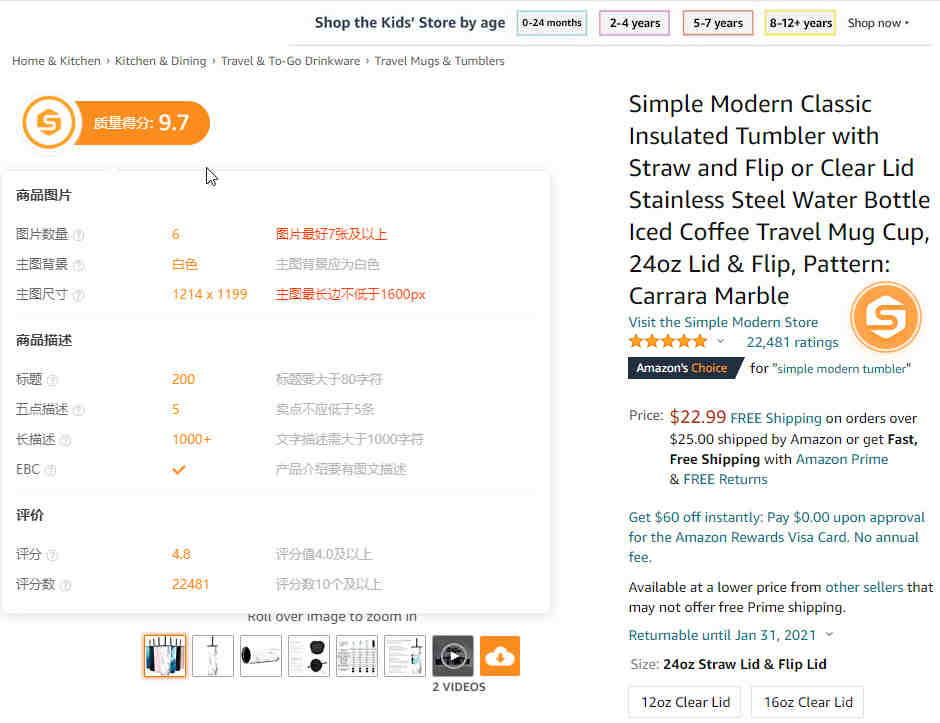Open Travel & To-Go Drinkware breadcrumb
940x723 pixels.
click(290, 61)
